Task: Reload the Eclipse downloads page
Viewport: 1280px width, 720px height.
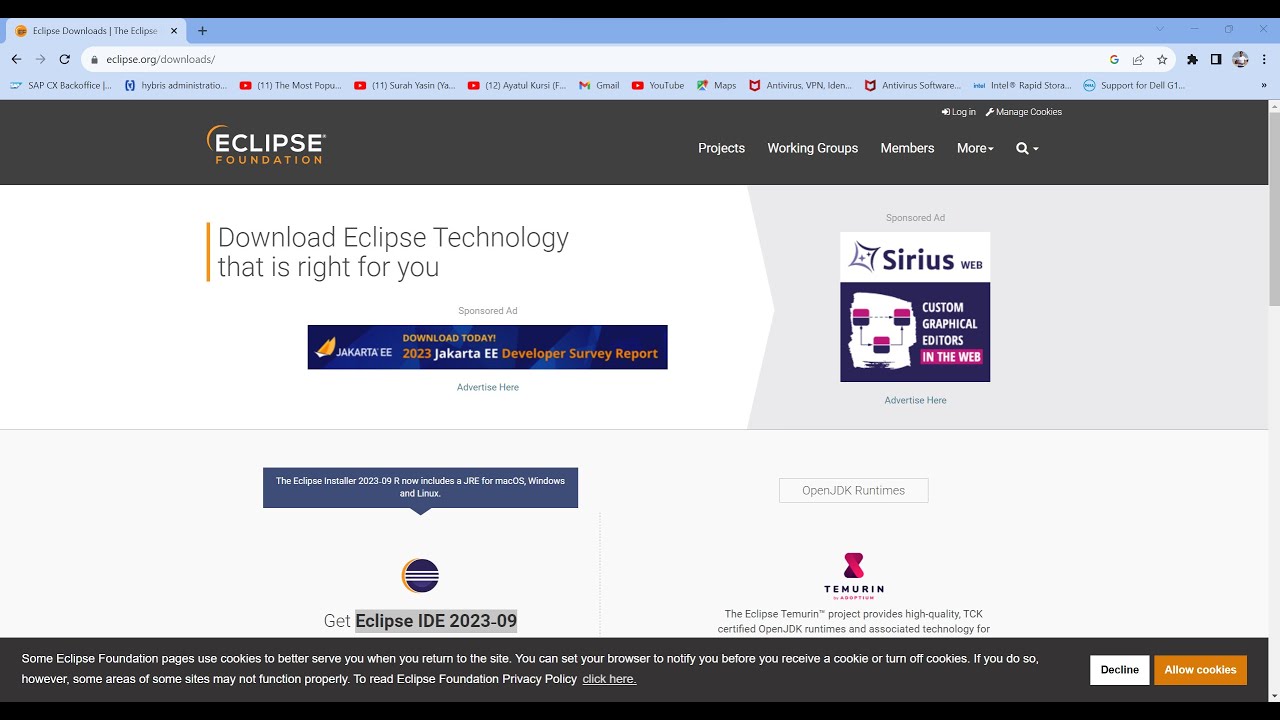Action: [65, 59]
